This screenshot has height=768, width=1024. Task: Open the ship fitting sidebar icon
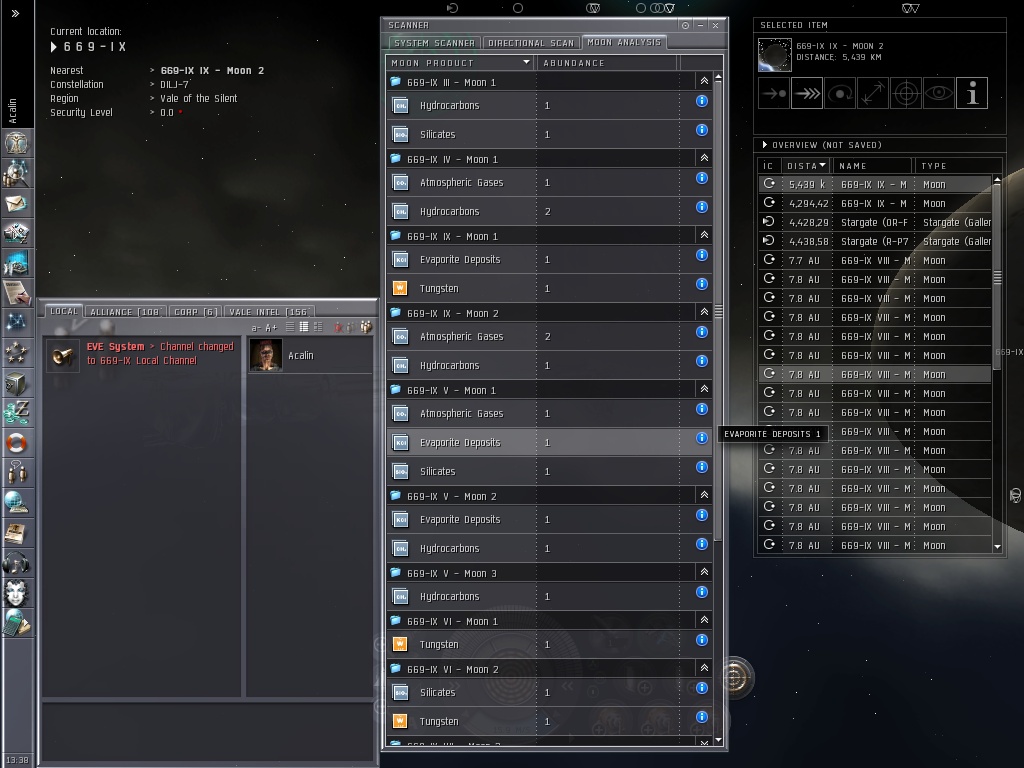click(x=16, y=232)
